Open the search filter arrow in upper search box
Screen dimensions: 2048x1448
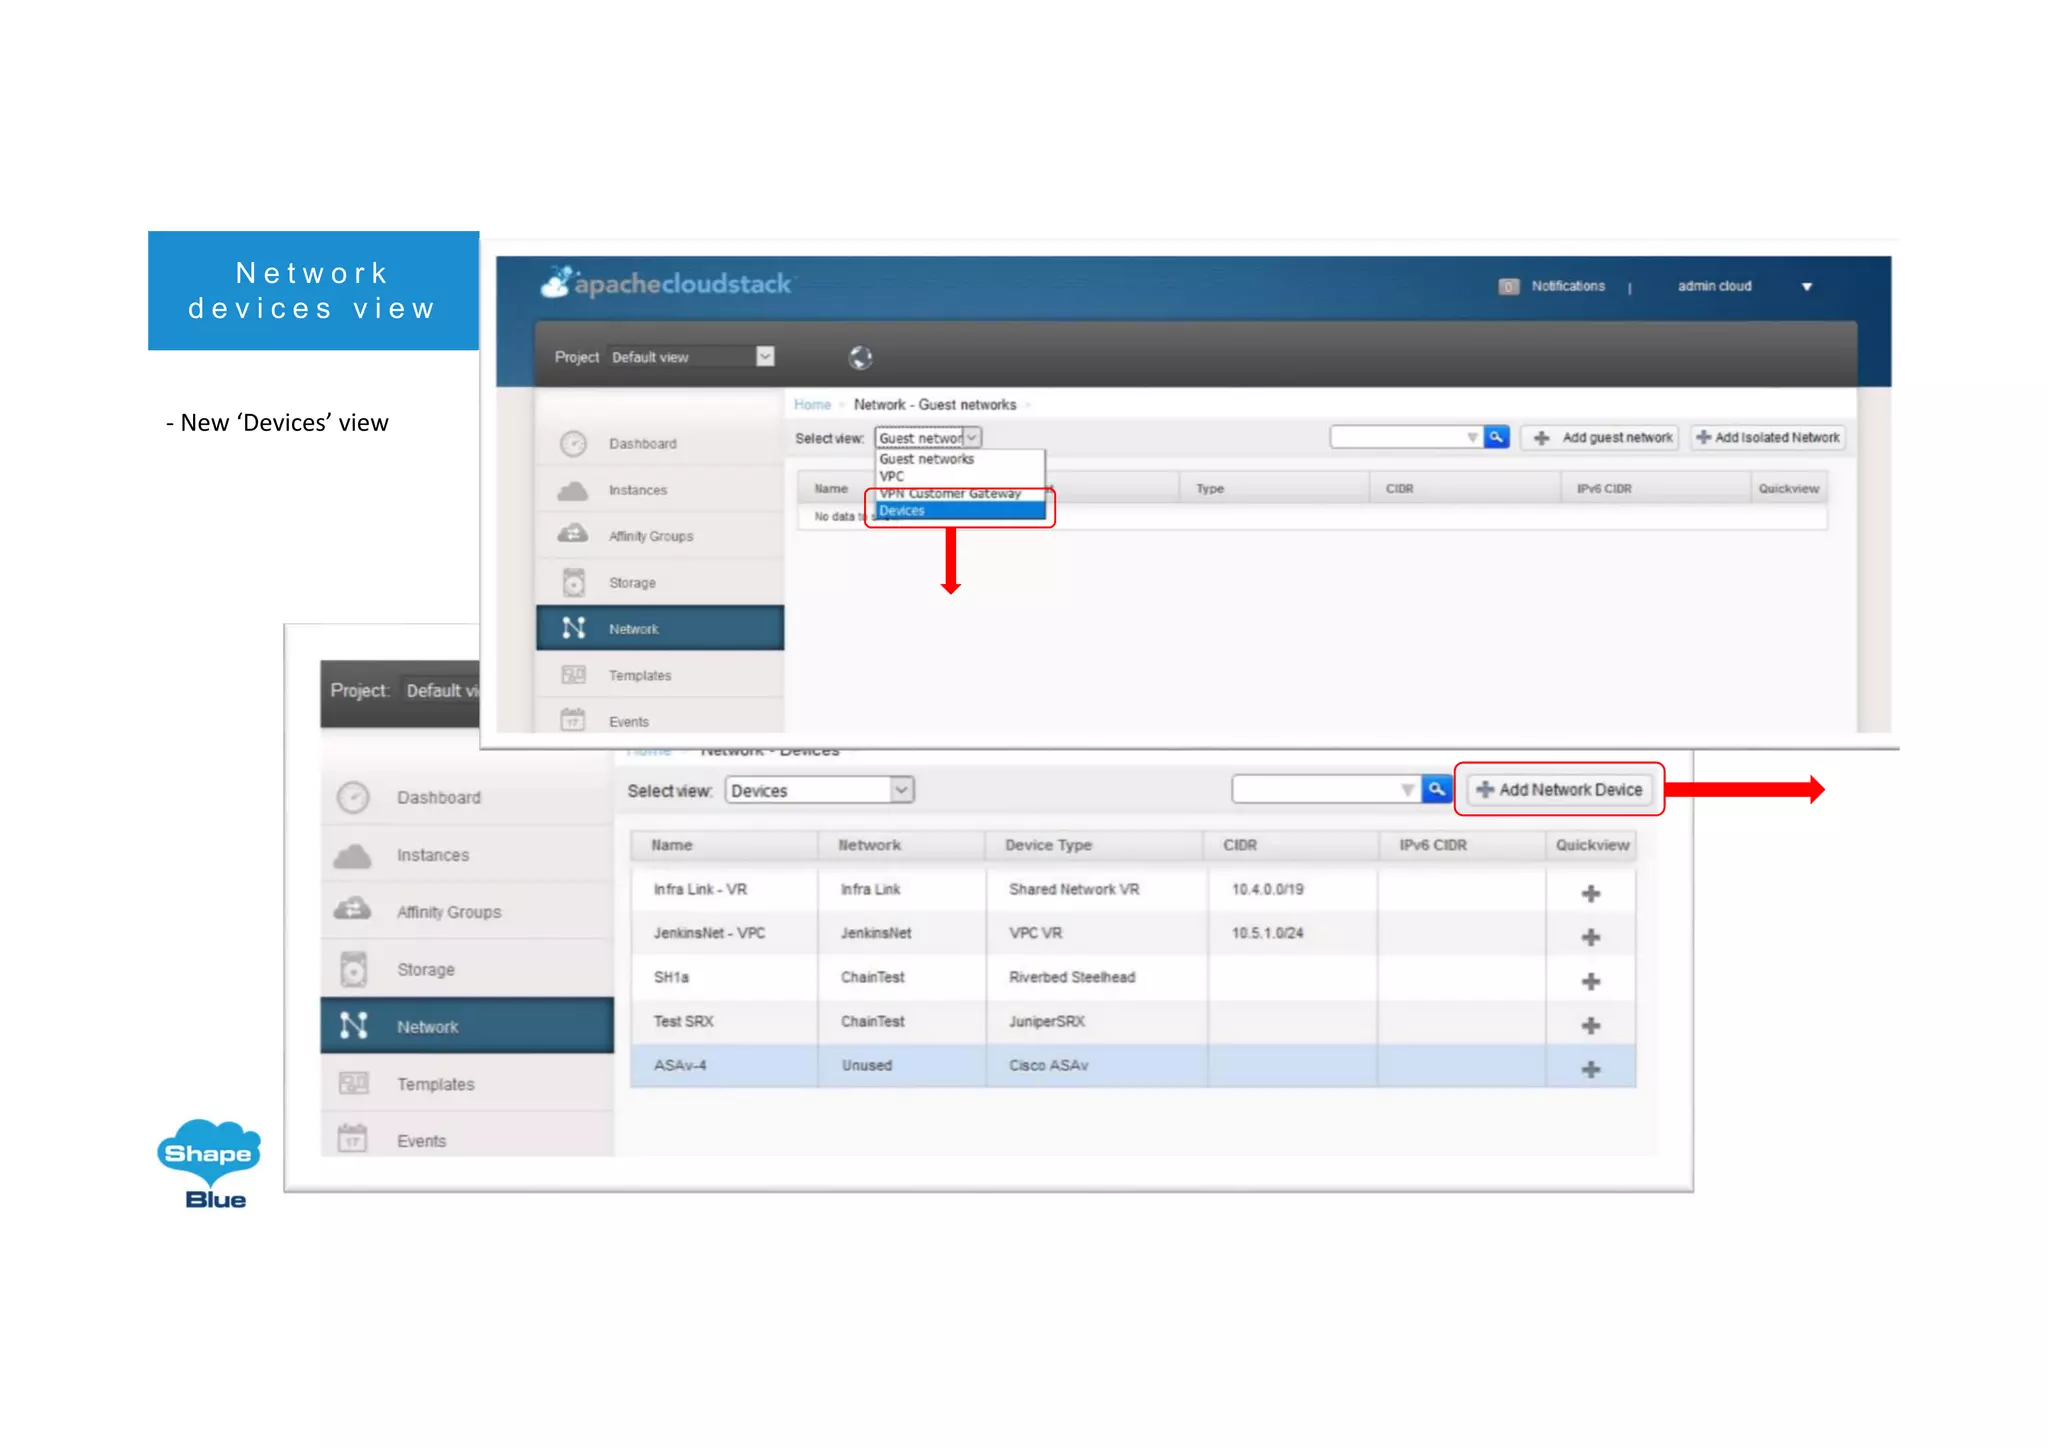1471,438
